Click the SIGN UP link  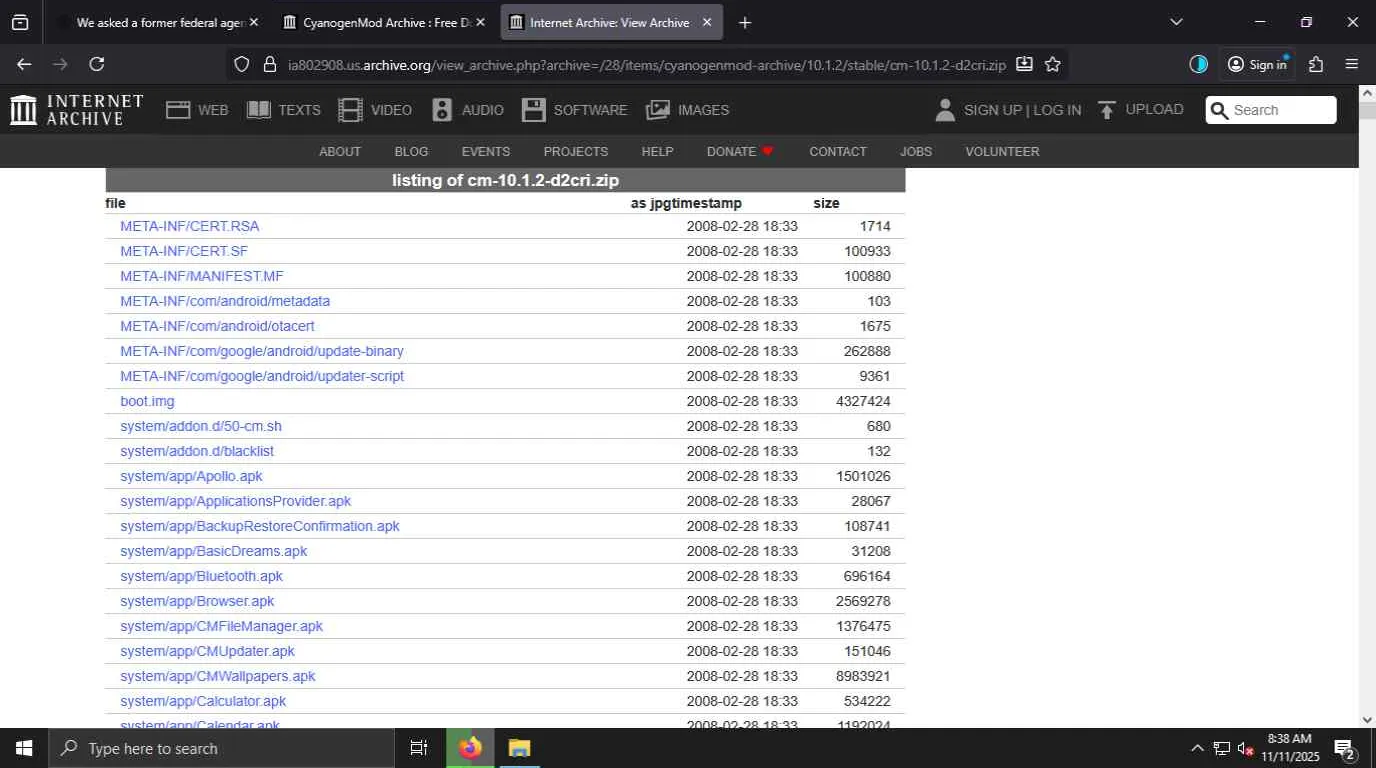993,110
